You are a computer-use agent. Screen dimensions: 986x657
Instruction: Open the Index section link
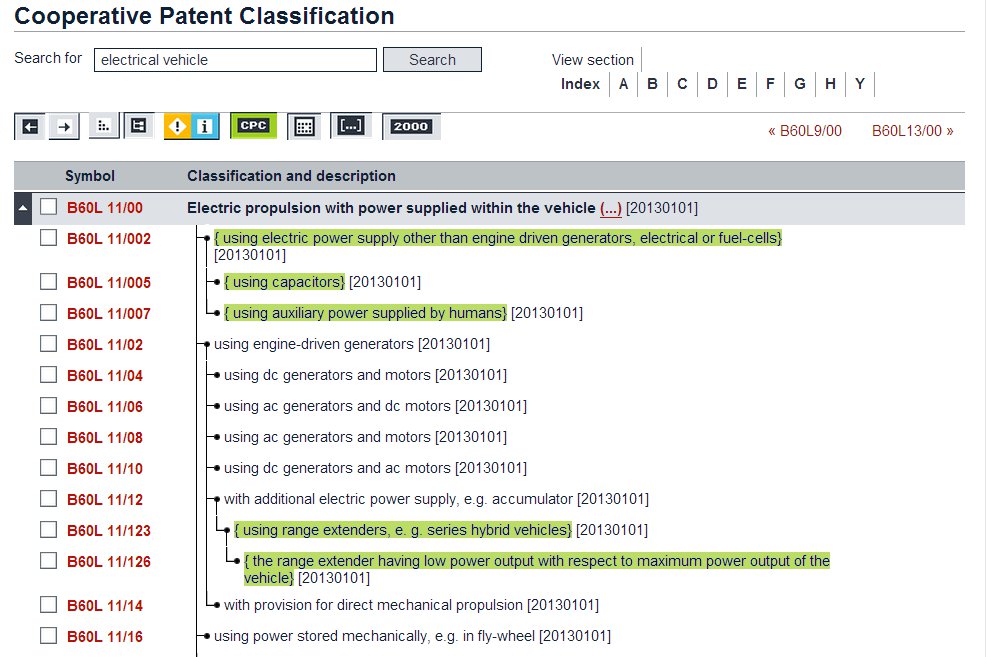tap(580, 84)
